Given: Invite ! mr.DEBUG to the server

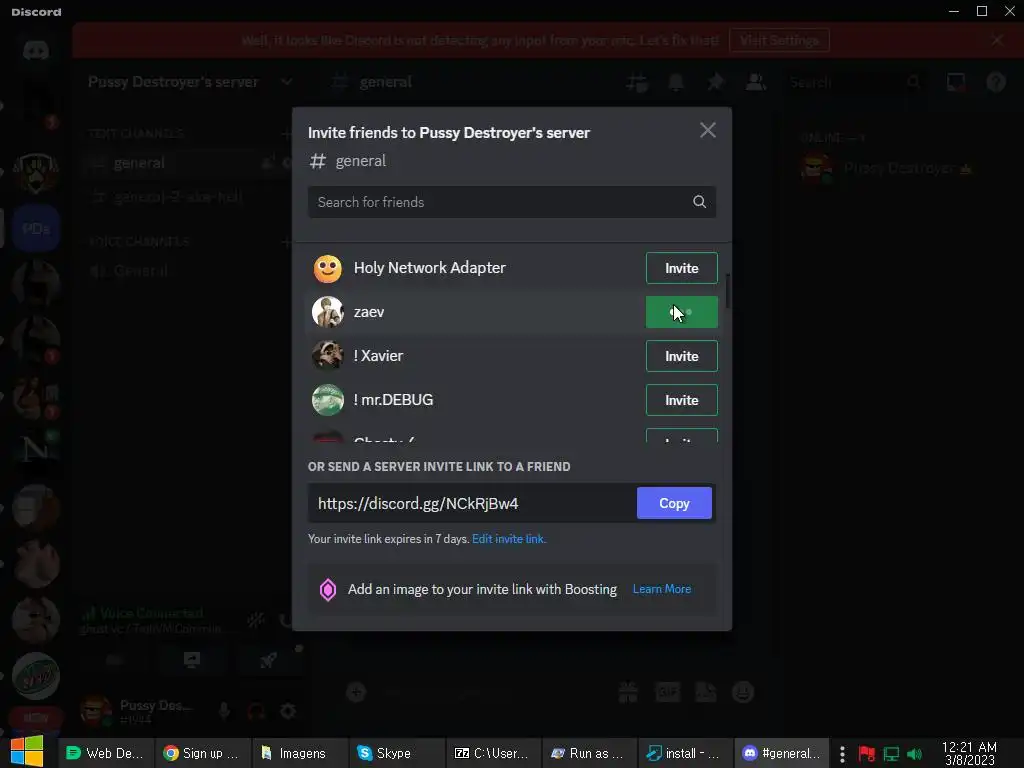Looking at the screenshot, I should pos(681,400).
